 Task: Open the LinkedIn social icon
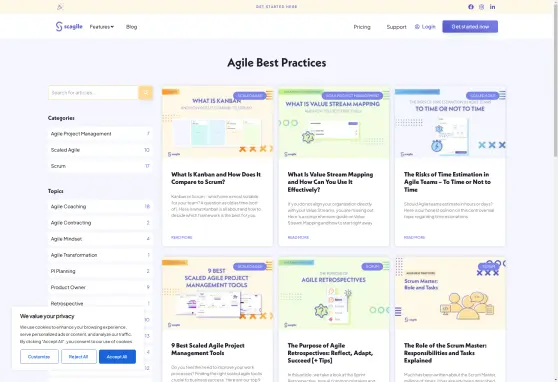point(493,7)
